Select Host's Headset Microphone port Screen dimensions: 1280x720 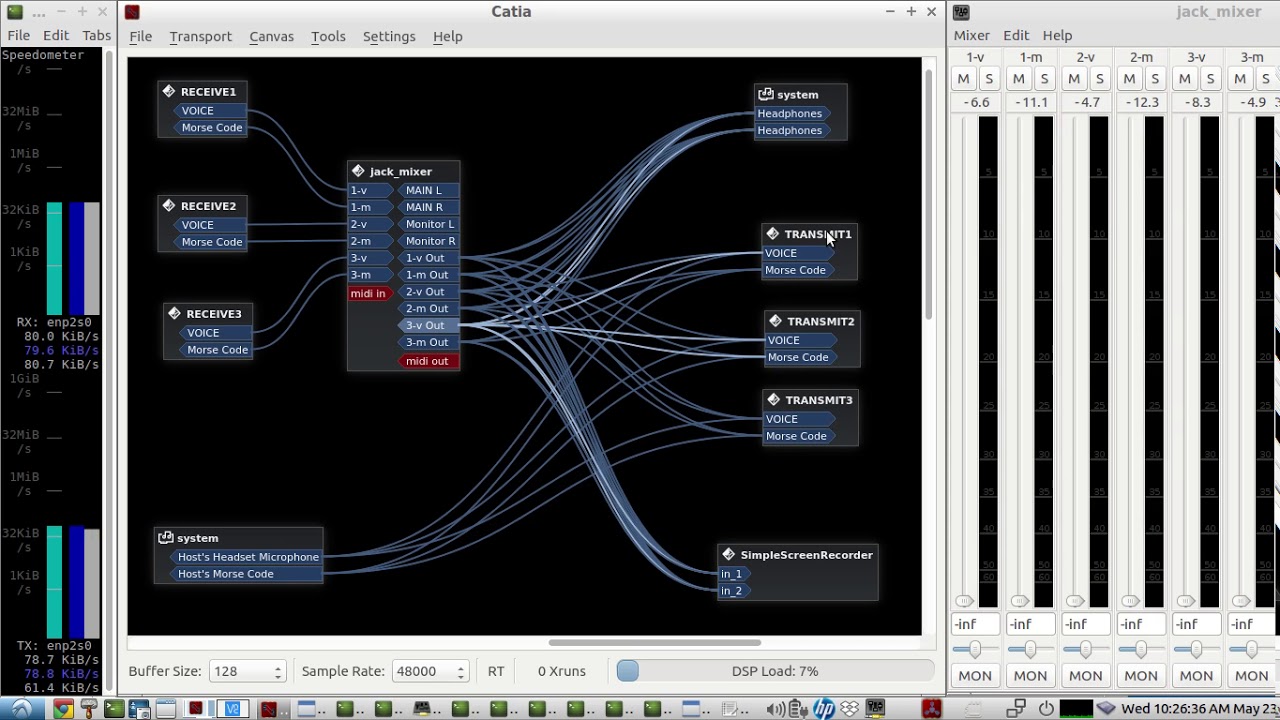point(246,557)
